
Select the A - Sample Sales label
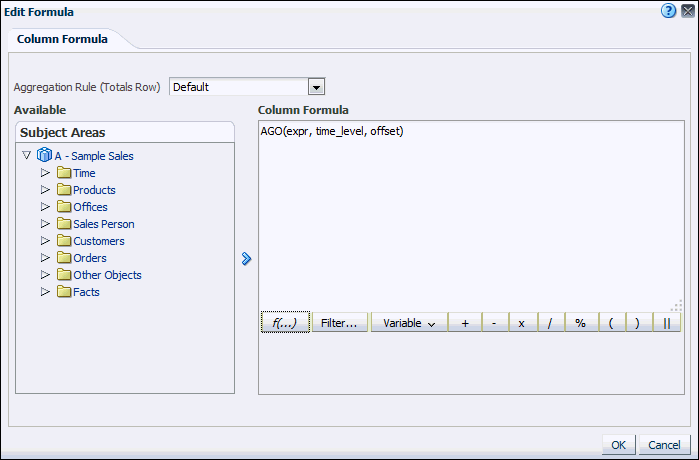tap(94, 156)
